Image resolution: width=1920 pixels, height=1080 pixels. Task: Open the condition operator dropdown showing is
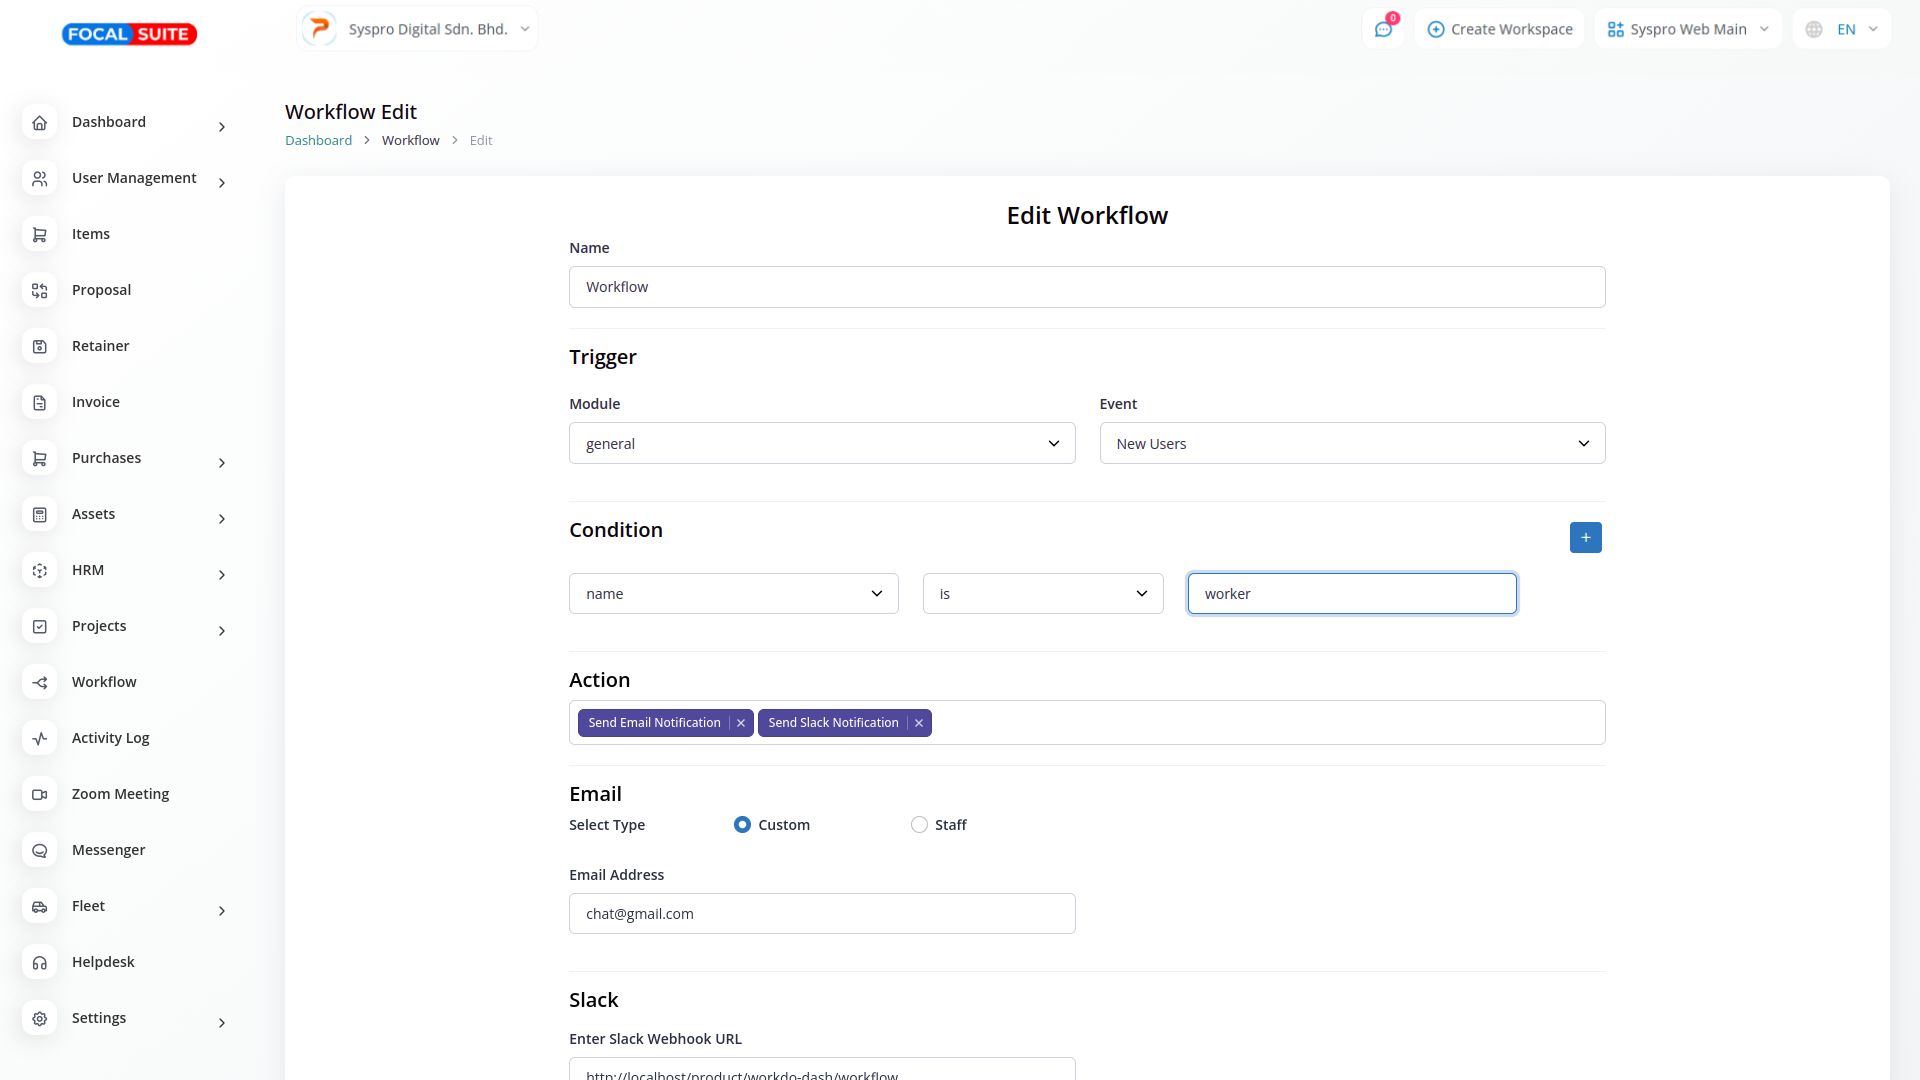point(1042,594)
